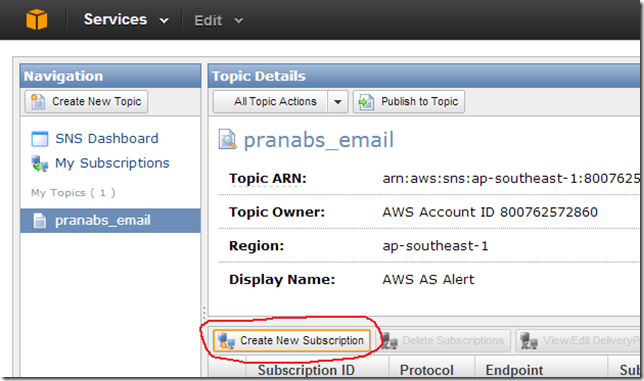Click the Delete Subscriptions icon

[x=389, y=341]
